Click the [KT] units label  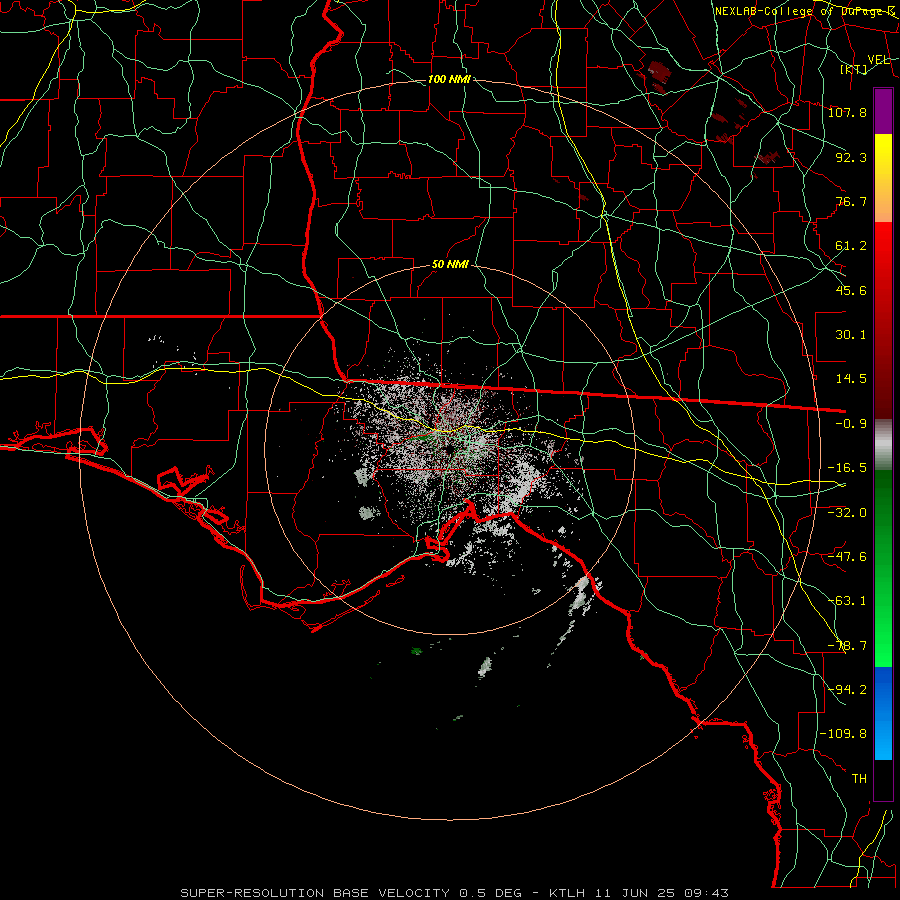pos(854,69)
